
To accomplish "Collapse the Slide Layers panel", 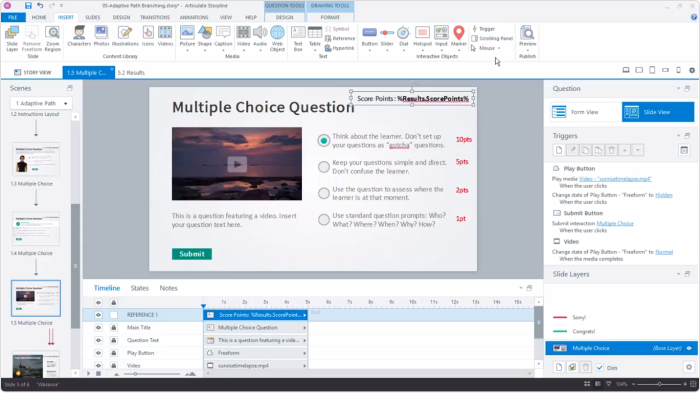I will click(x=678, y=274).
